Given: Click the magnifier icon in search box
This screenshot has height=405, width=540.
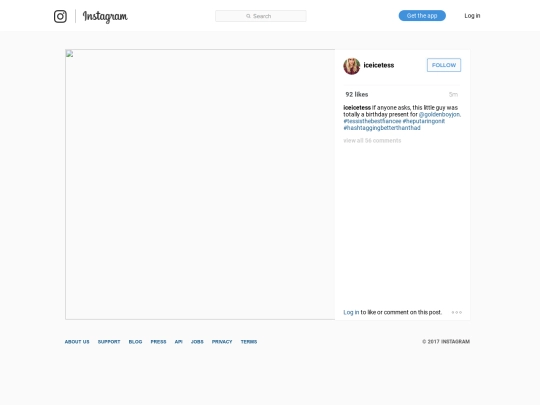Looking at the screenshot, I should (248, 16).
